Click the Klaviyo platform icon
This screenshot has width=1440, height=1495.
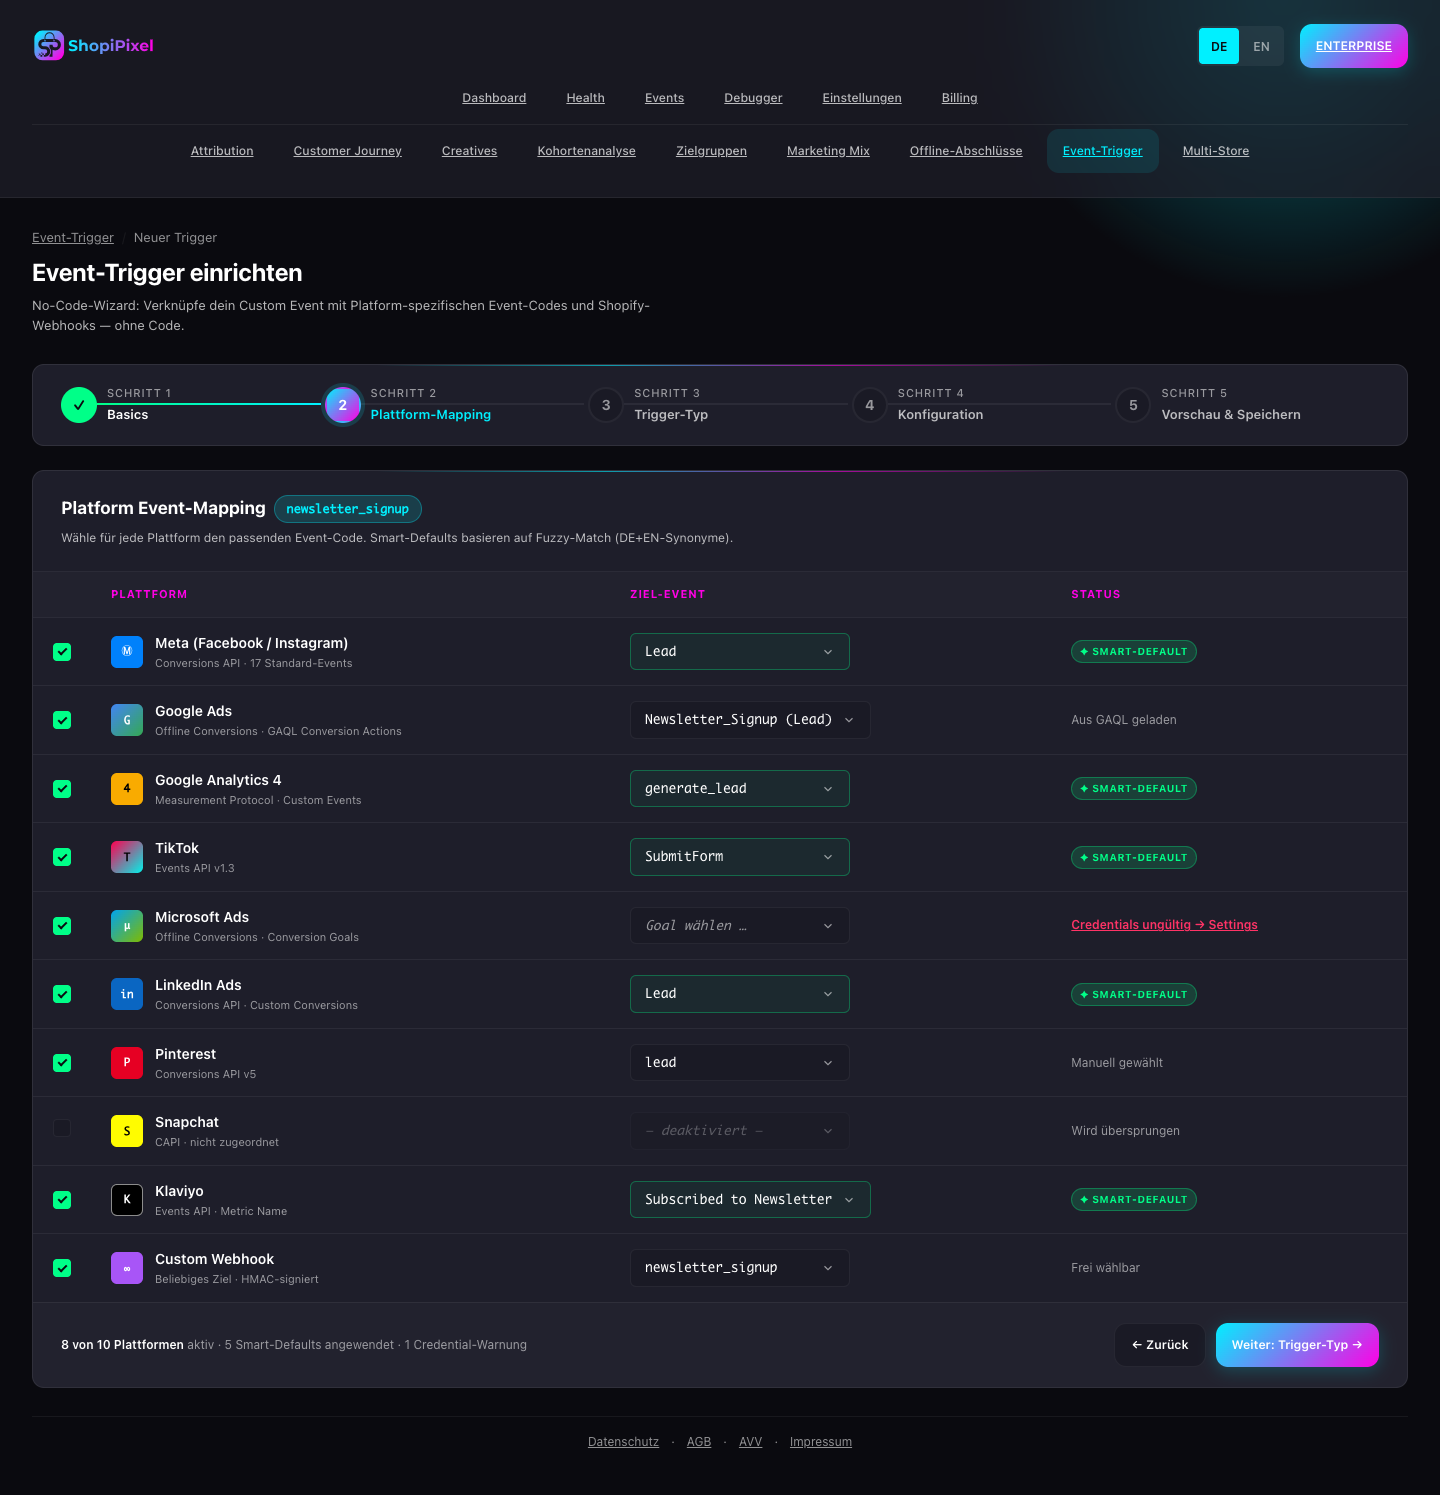127,1200
